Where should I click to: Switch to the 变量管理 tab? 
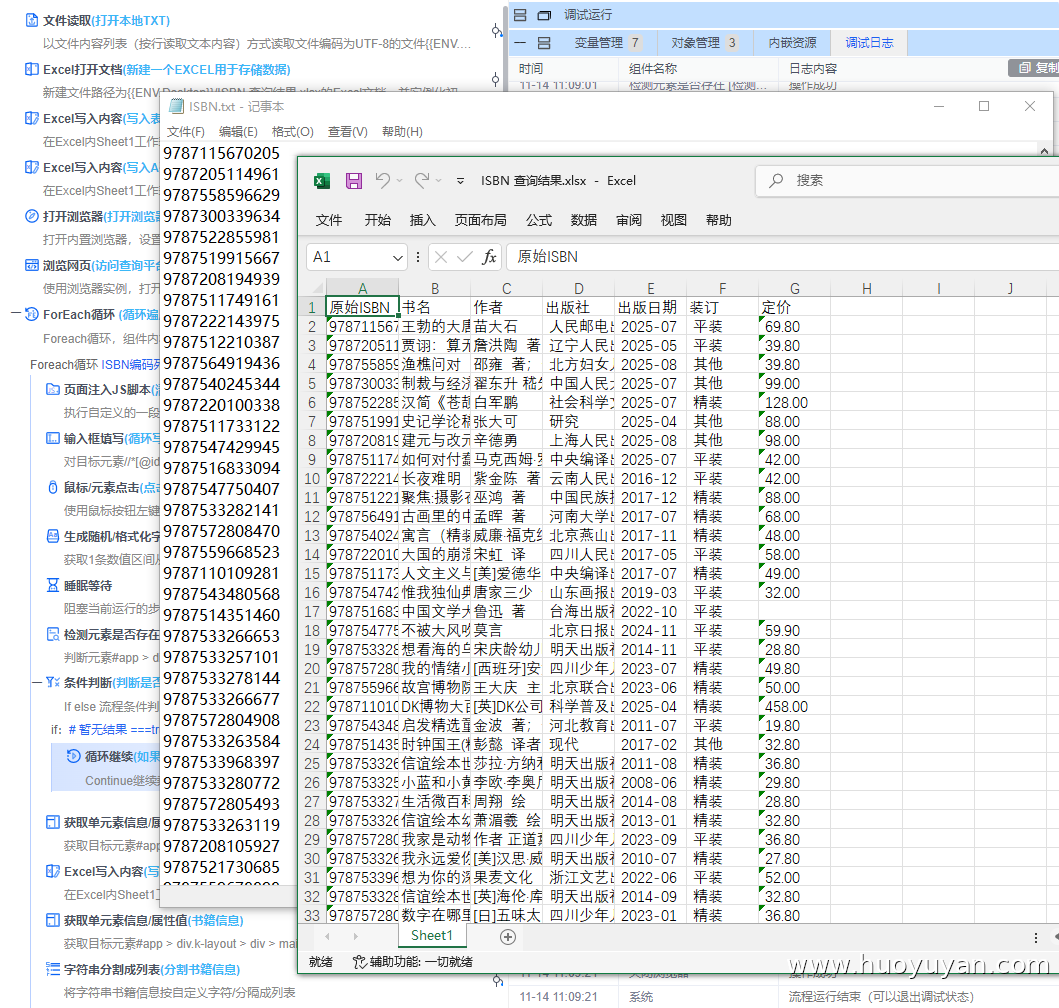pyautogui.click(x=606, y=43)
